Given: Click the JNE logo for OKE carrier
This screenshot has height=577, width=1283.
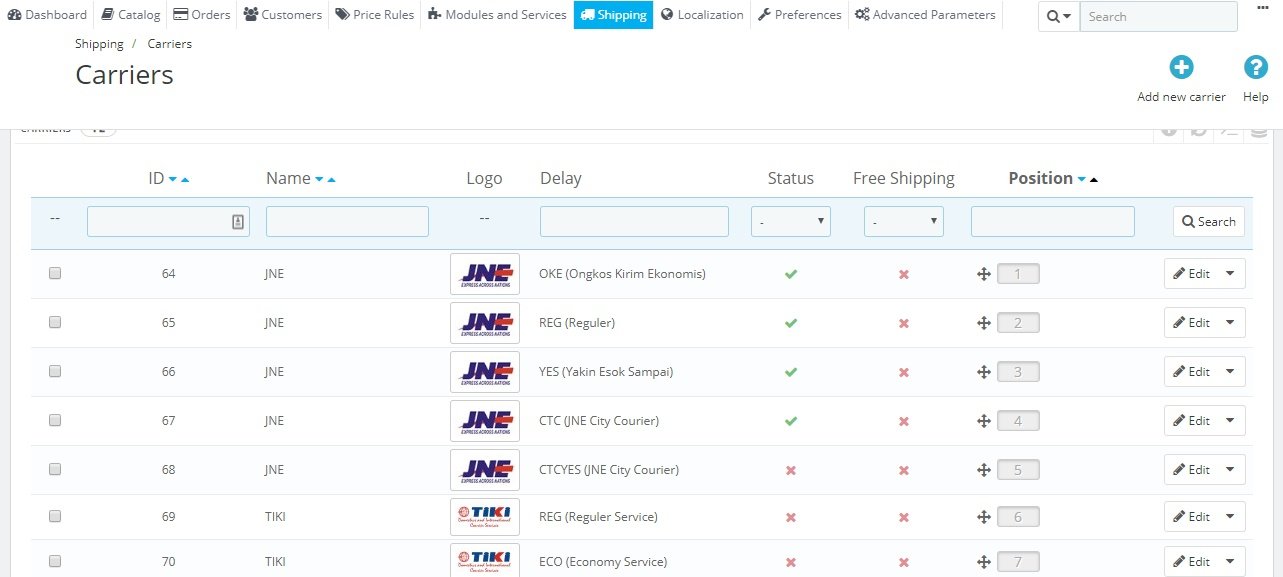Looking at the screenshot, I should click(485, 274).
